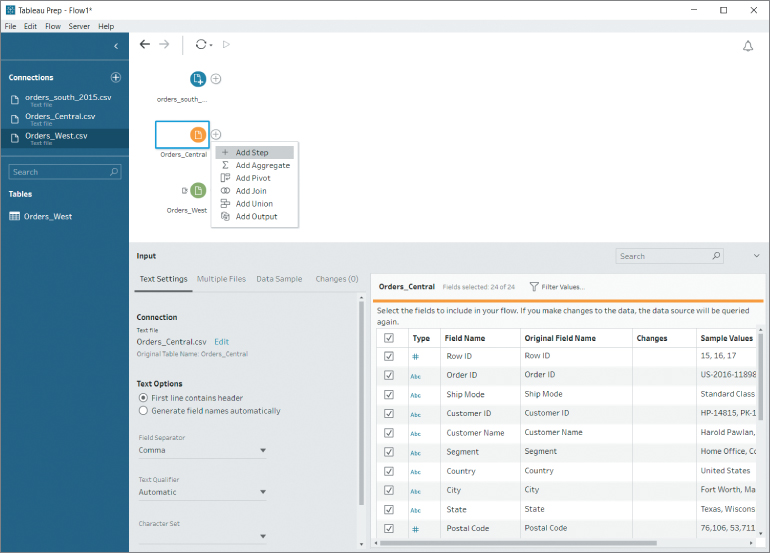Uncheck the Row ID field checkbox
Viewport: 770px width, 553px height.
(x=389, y=356)
